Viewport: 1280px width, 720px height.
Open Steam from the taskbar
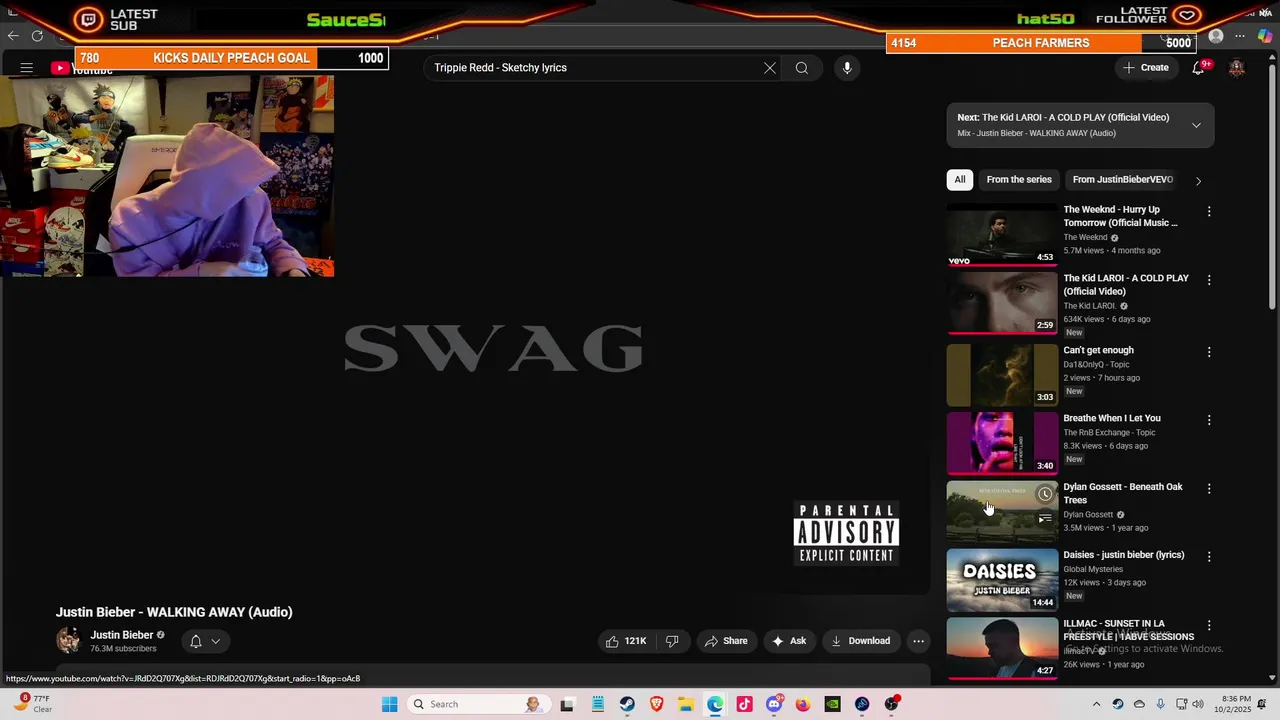[x=627, y=704]
